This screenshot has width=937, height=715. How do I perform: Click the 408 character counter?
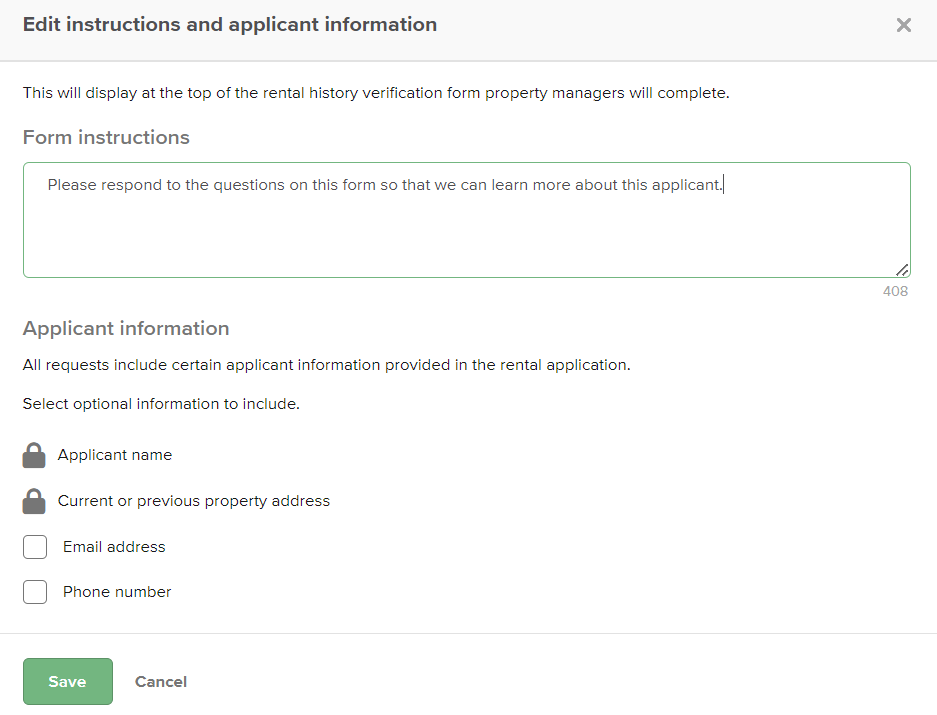coord(895,291)
